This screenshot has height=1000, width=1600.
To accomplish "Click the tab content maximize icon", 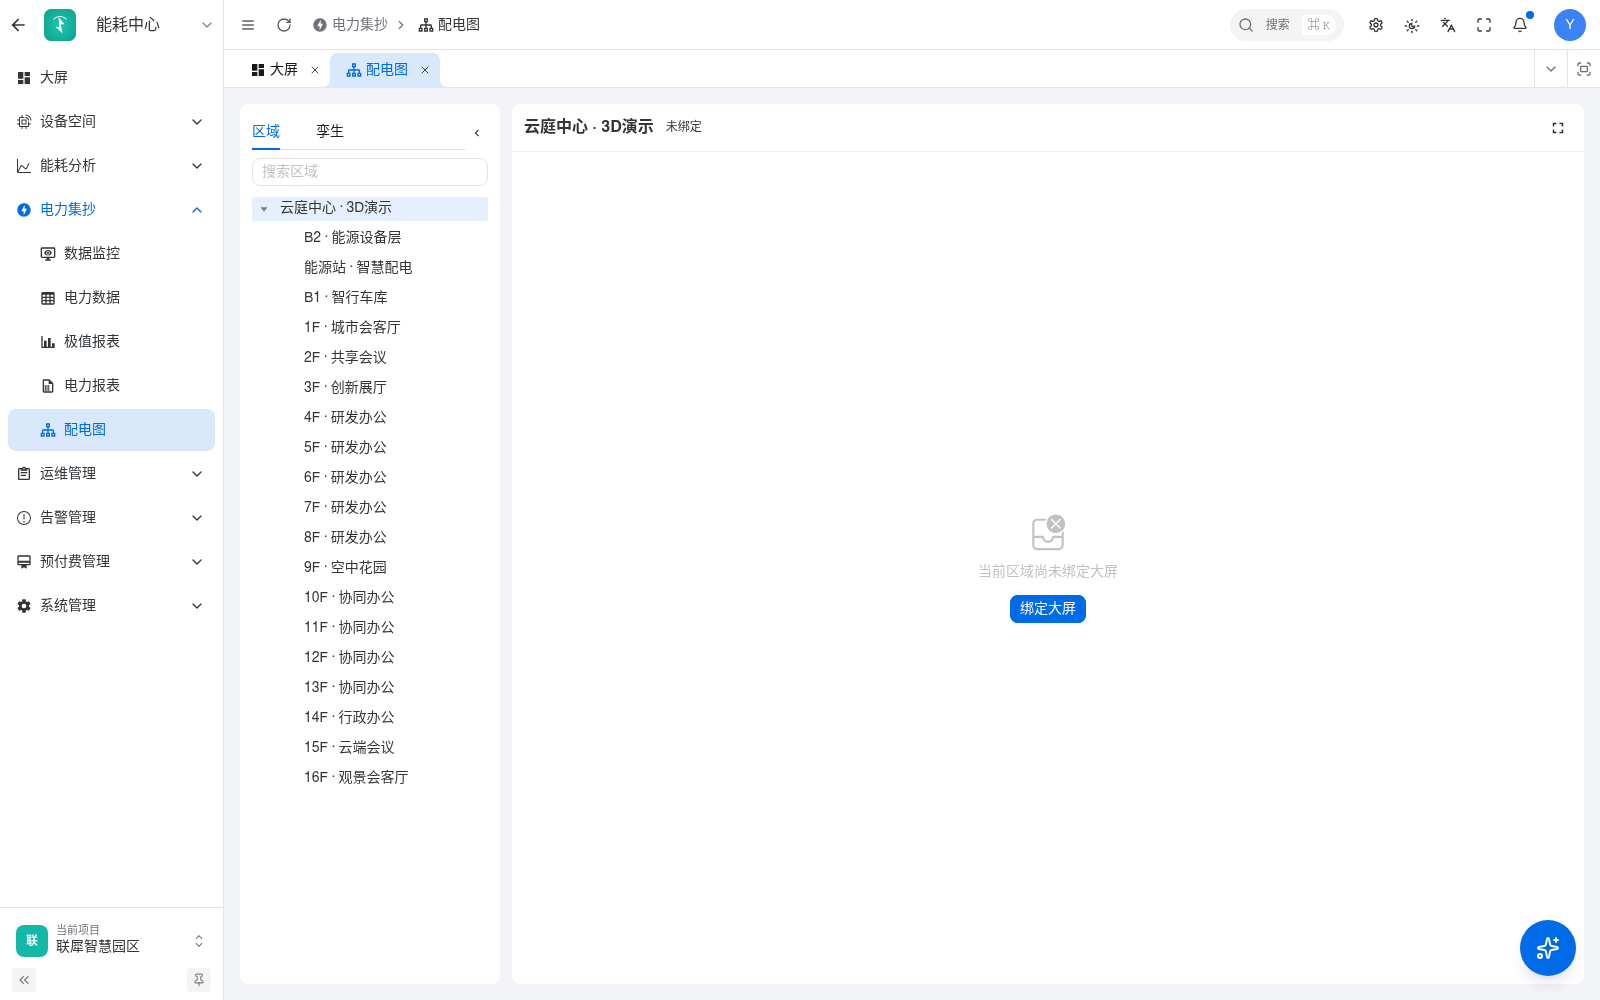I will click(x=1584, y=69).
